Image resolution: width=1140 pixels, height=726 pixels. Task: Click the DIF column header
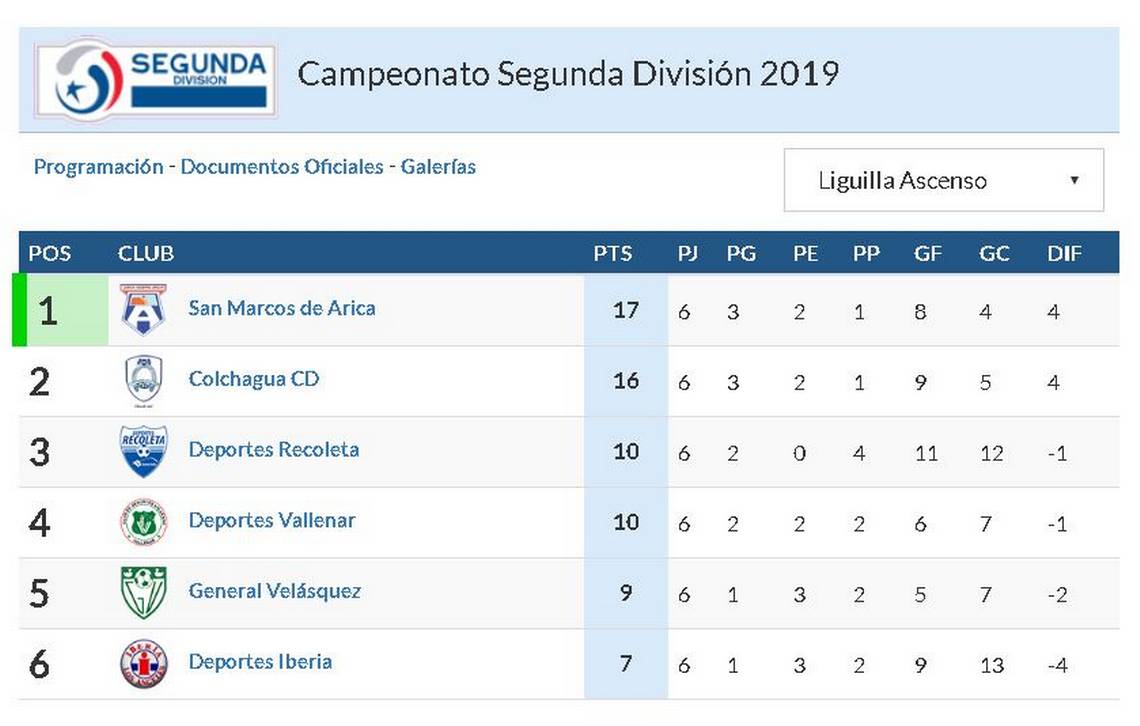(1064, 254)
